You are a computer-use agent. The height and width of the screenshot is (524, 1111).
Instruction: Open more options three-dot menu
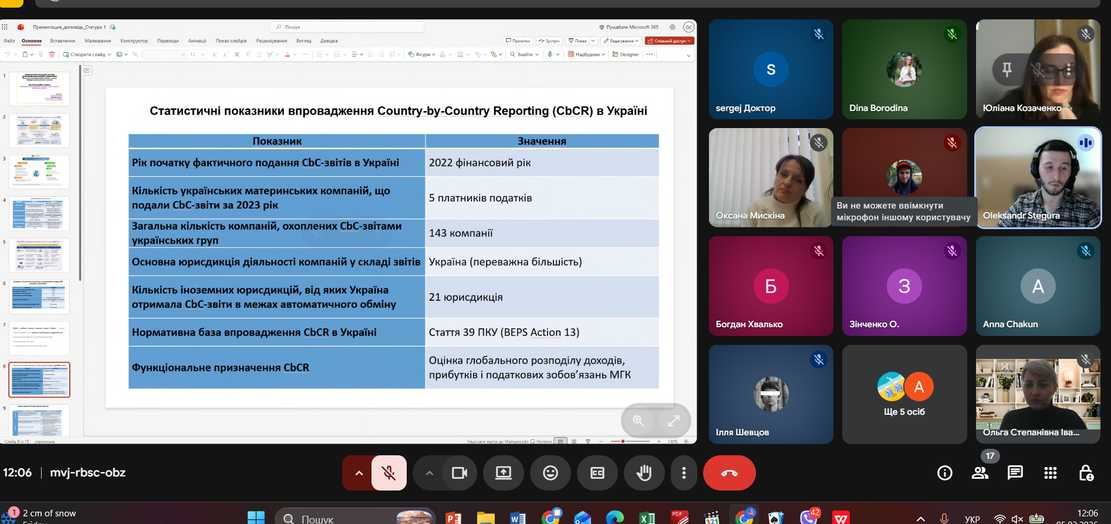[x=684, y=473]
